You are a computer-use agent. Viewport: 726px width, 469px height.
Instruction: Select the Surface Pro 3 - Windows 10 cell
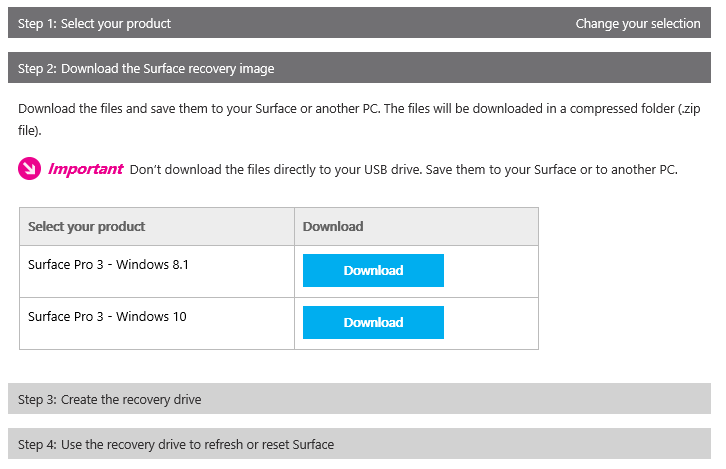pos(107,317)
